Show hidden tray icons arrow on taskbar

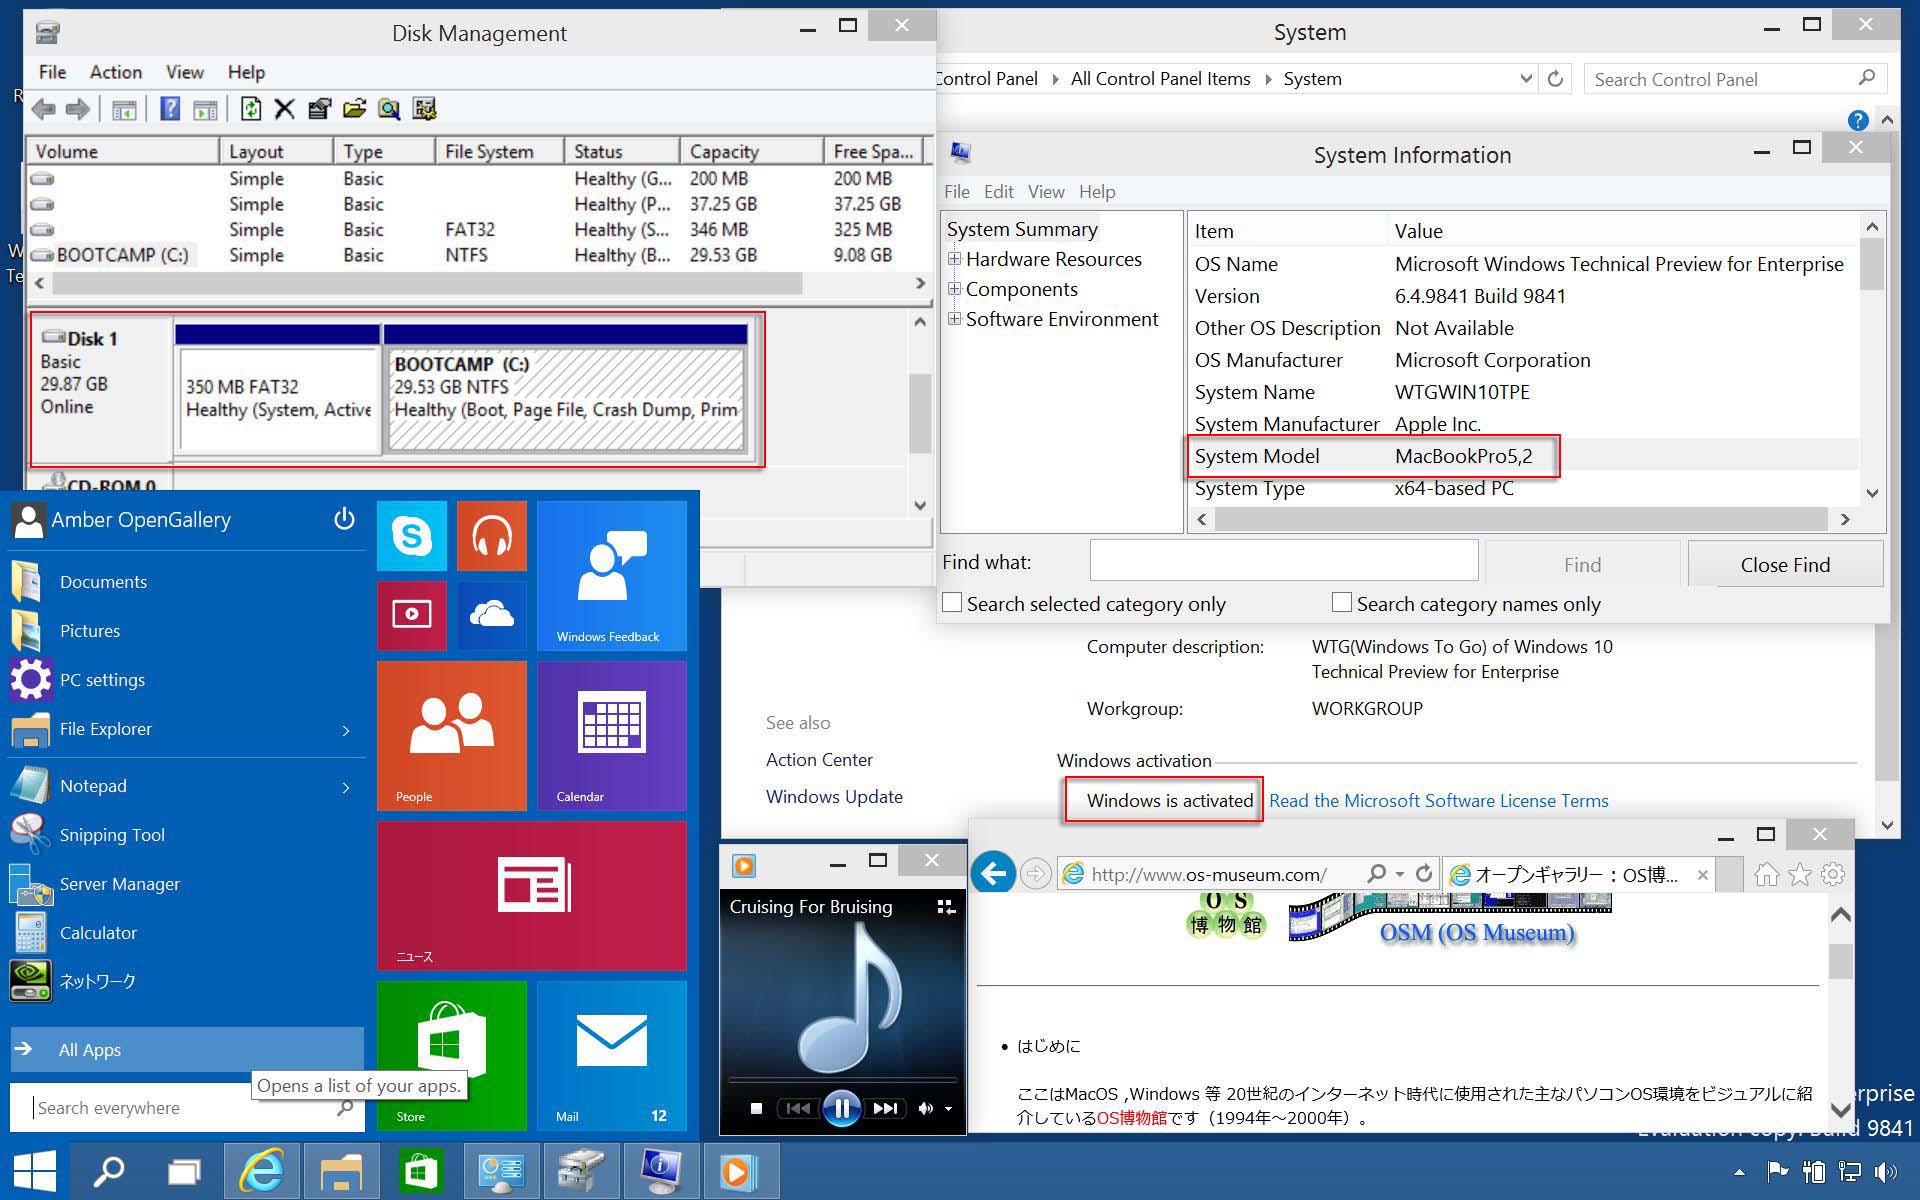tap(1739, 1172)
